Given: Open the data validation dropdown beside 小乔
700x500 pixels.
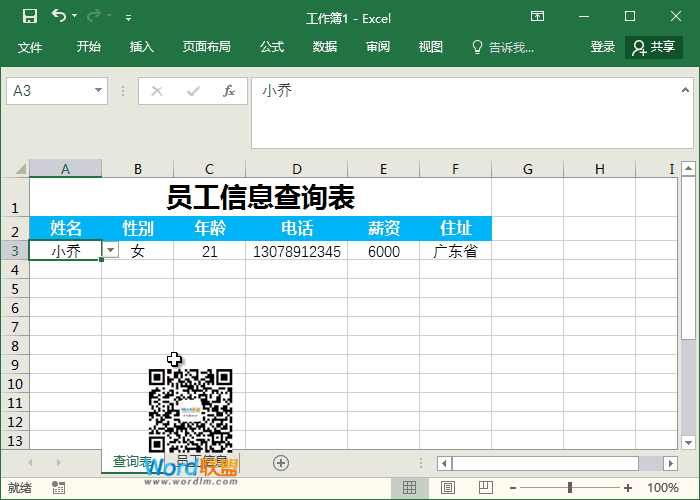Looking at the screenshot, I should tap(111, 250).
